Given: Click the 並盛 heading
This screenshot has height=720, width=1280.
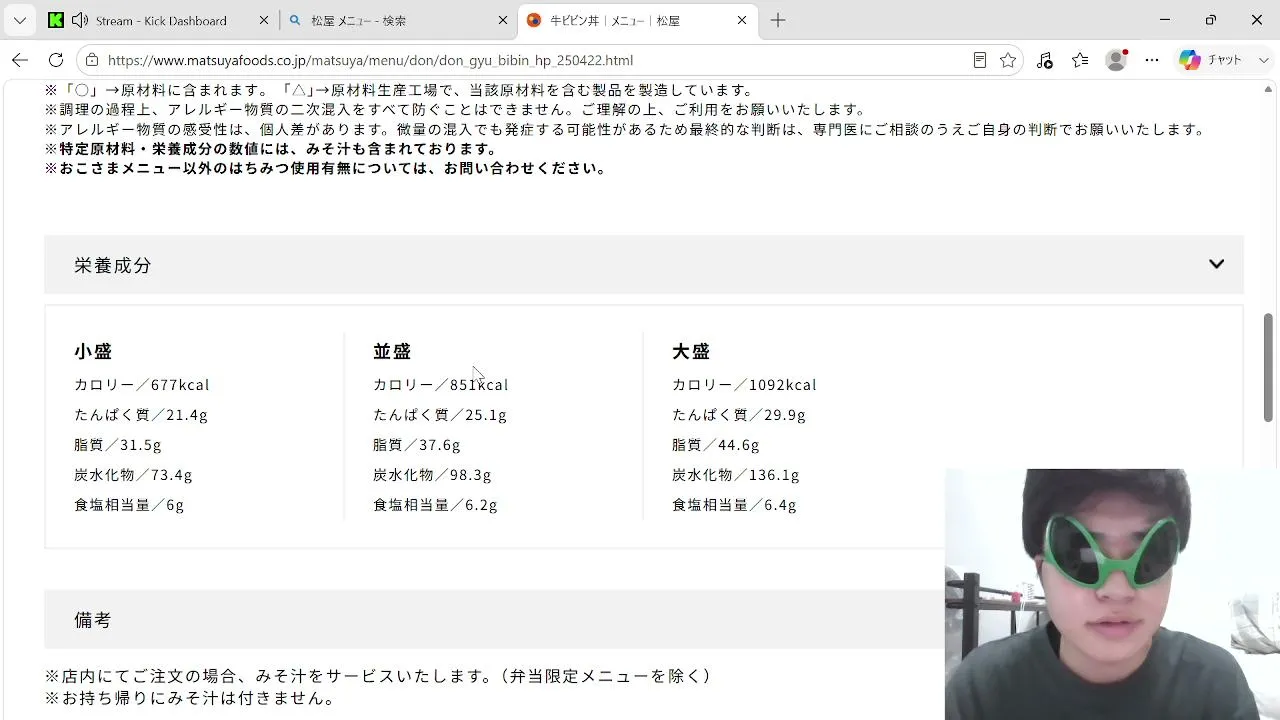Looking at the screenshot, I should point(392,351).
